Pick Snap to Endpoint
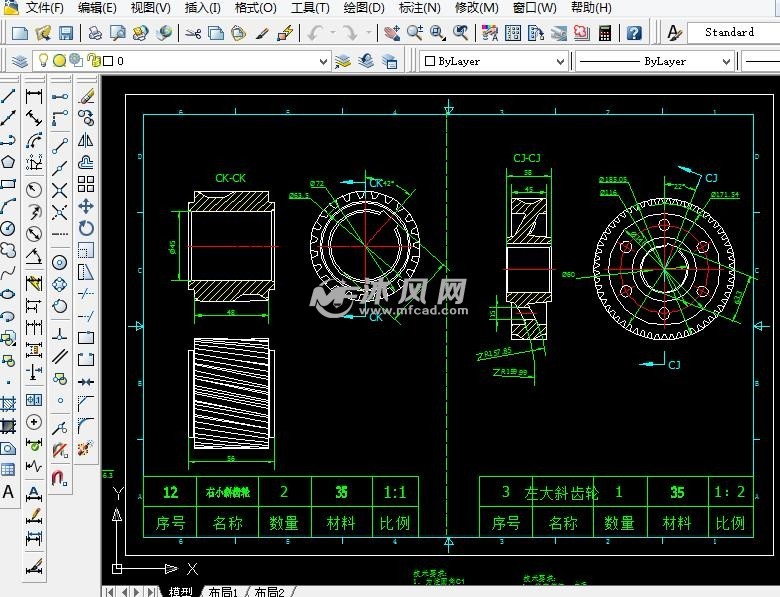The height and width of the screenshot is (597, 780). click(60, 146)
